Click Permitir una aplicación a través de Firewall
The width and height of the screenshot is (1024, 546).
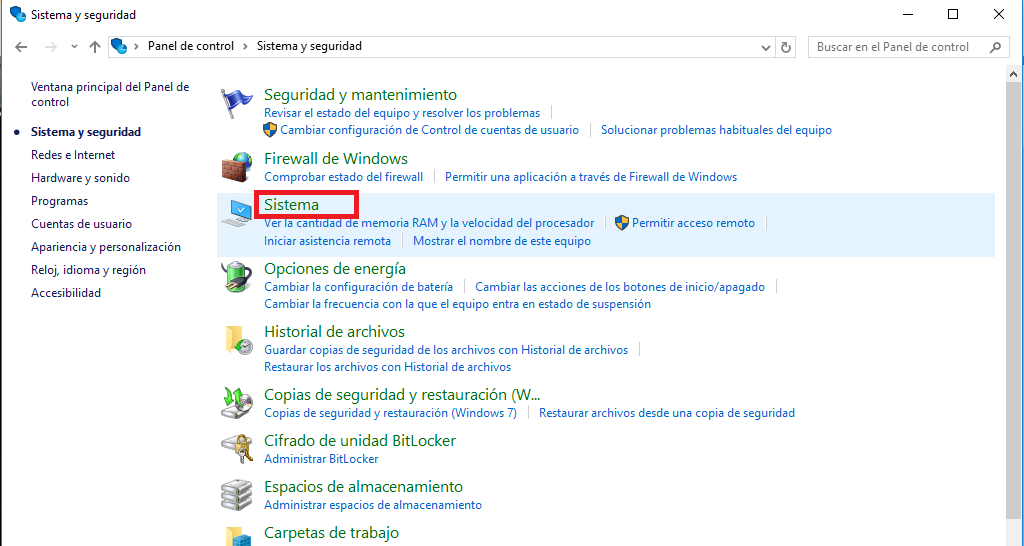pos(591,177)
